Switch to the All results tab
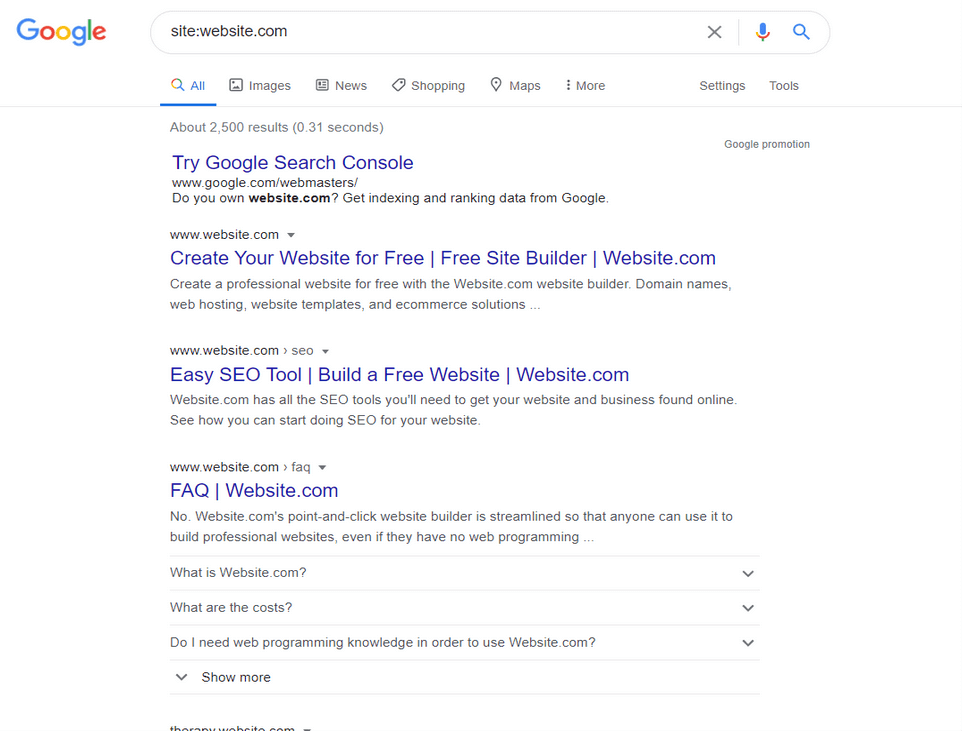 pyautogui.click(x=188, y=85)
